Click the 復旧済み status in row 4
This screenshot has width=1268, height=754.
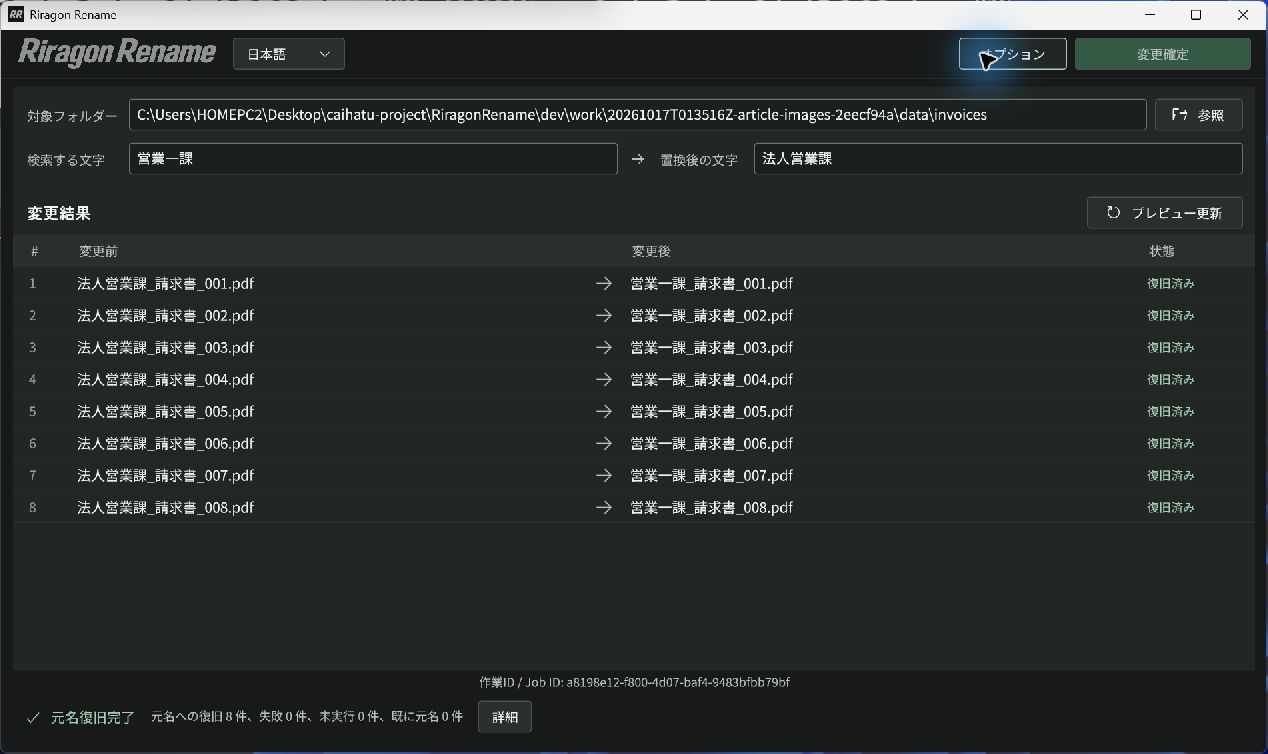(x=1171, y=379)
